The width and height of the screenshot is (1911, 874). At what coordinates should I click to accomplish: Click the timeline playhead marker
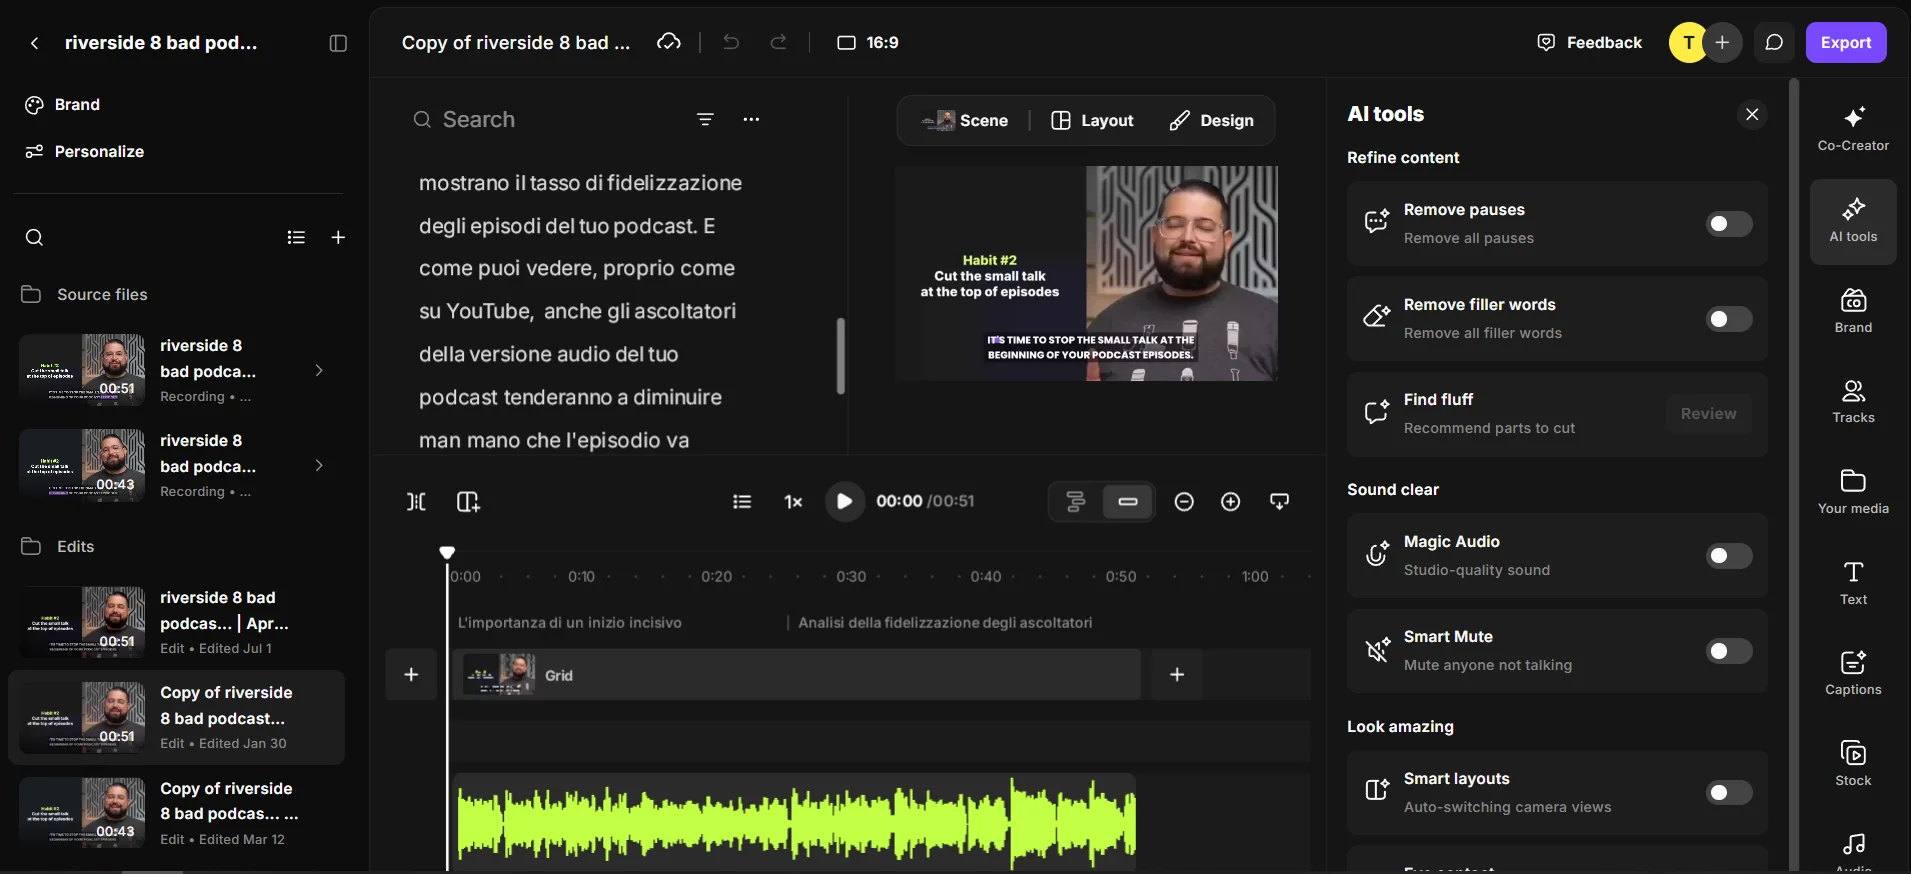447,552
